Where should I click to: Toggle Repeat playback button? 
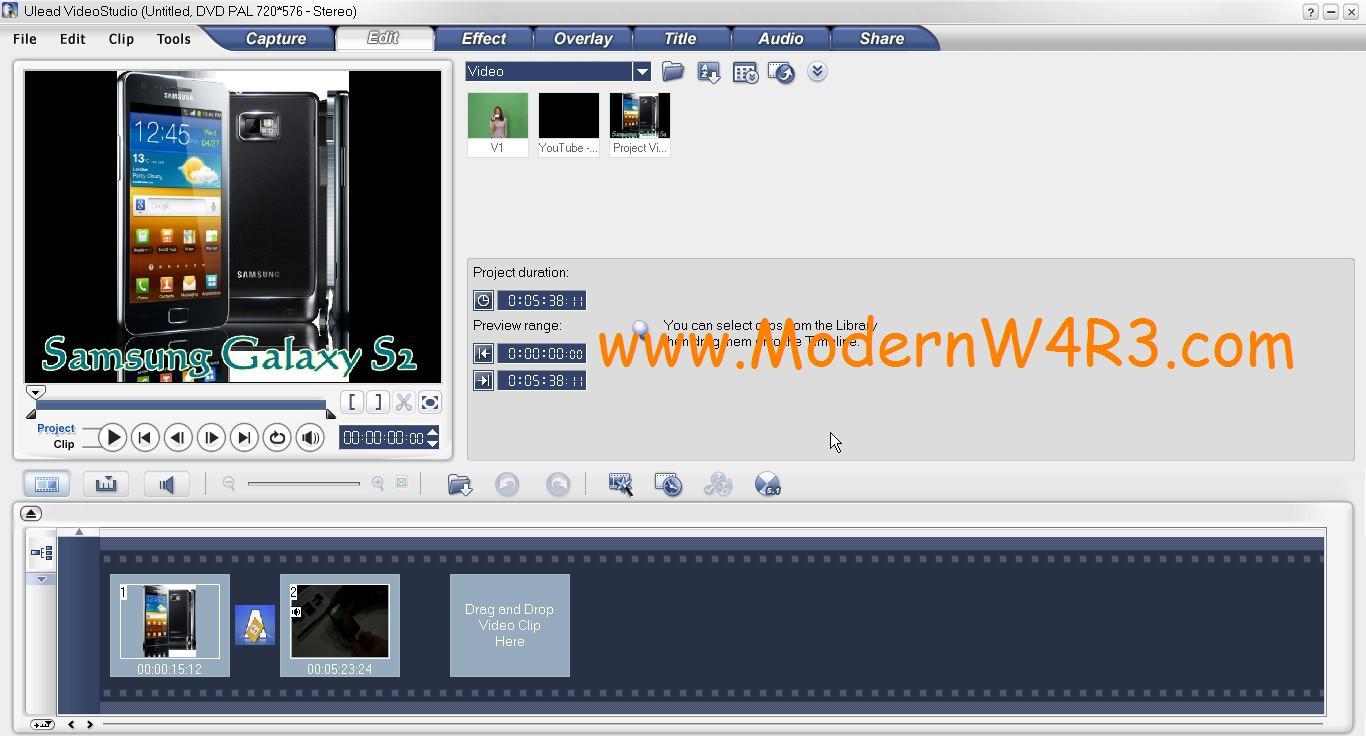(277, 438)
